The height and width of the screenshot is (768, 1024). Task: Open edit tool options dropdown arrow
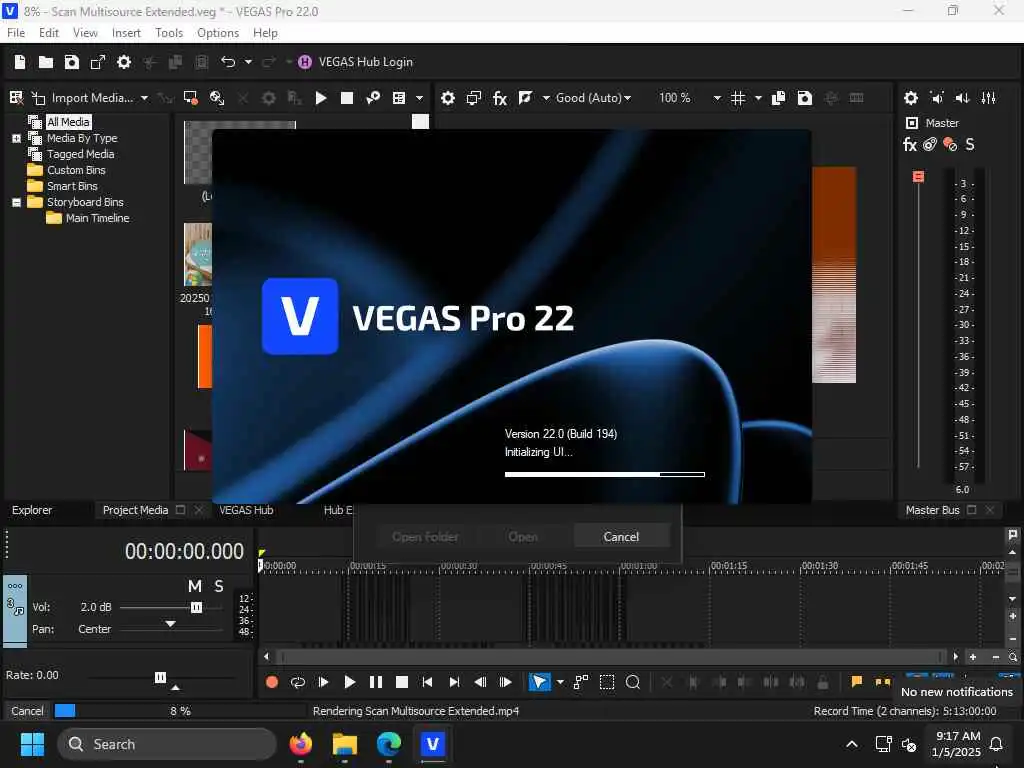click(560, 682)
